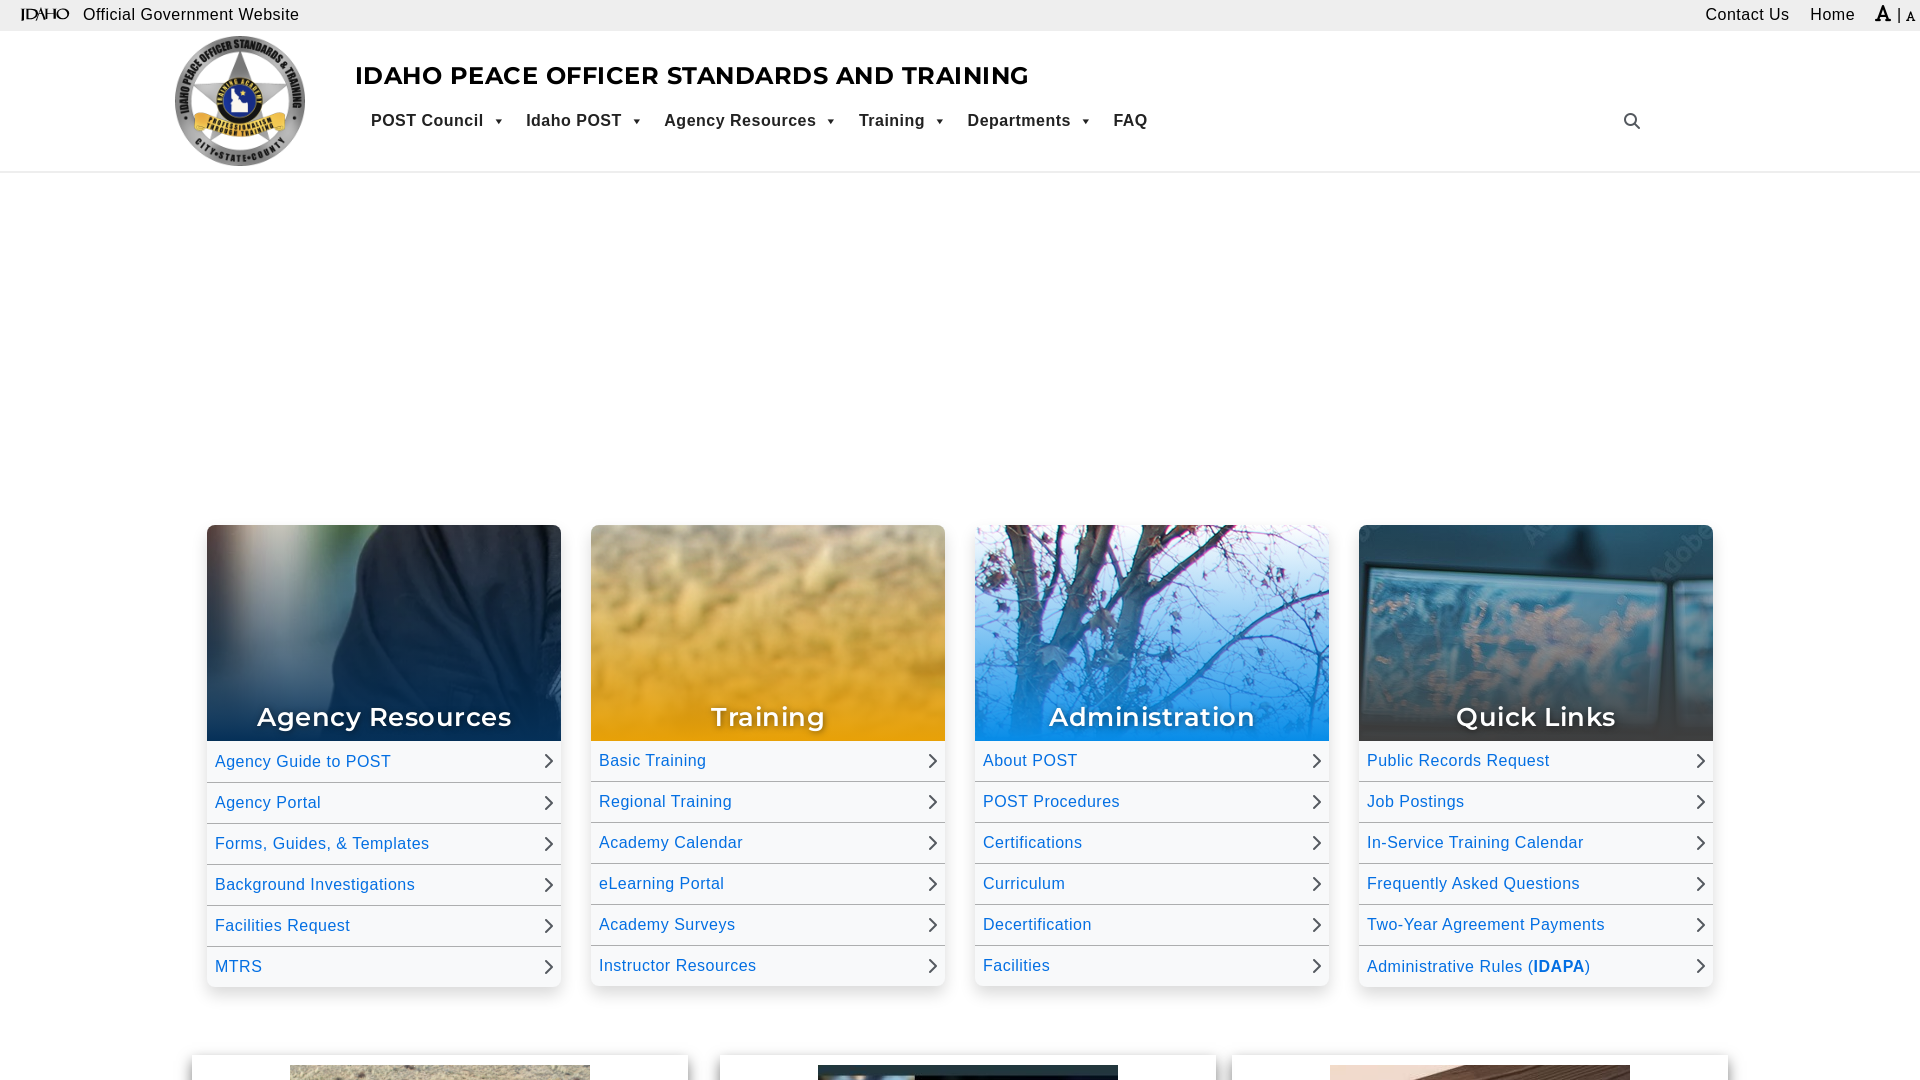Screen dimensions: 1920x1080
Task: Open POST Procedures link
Action: click(1051, 802)
